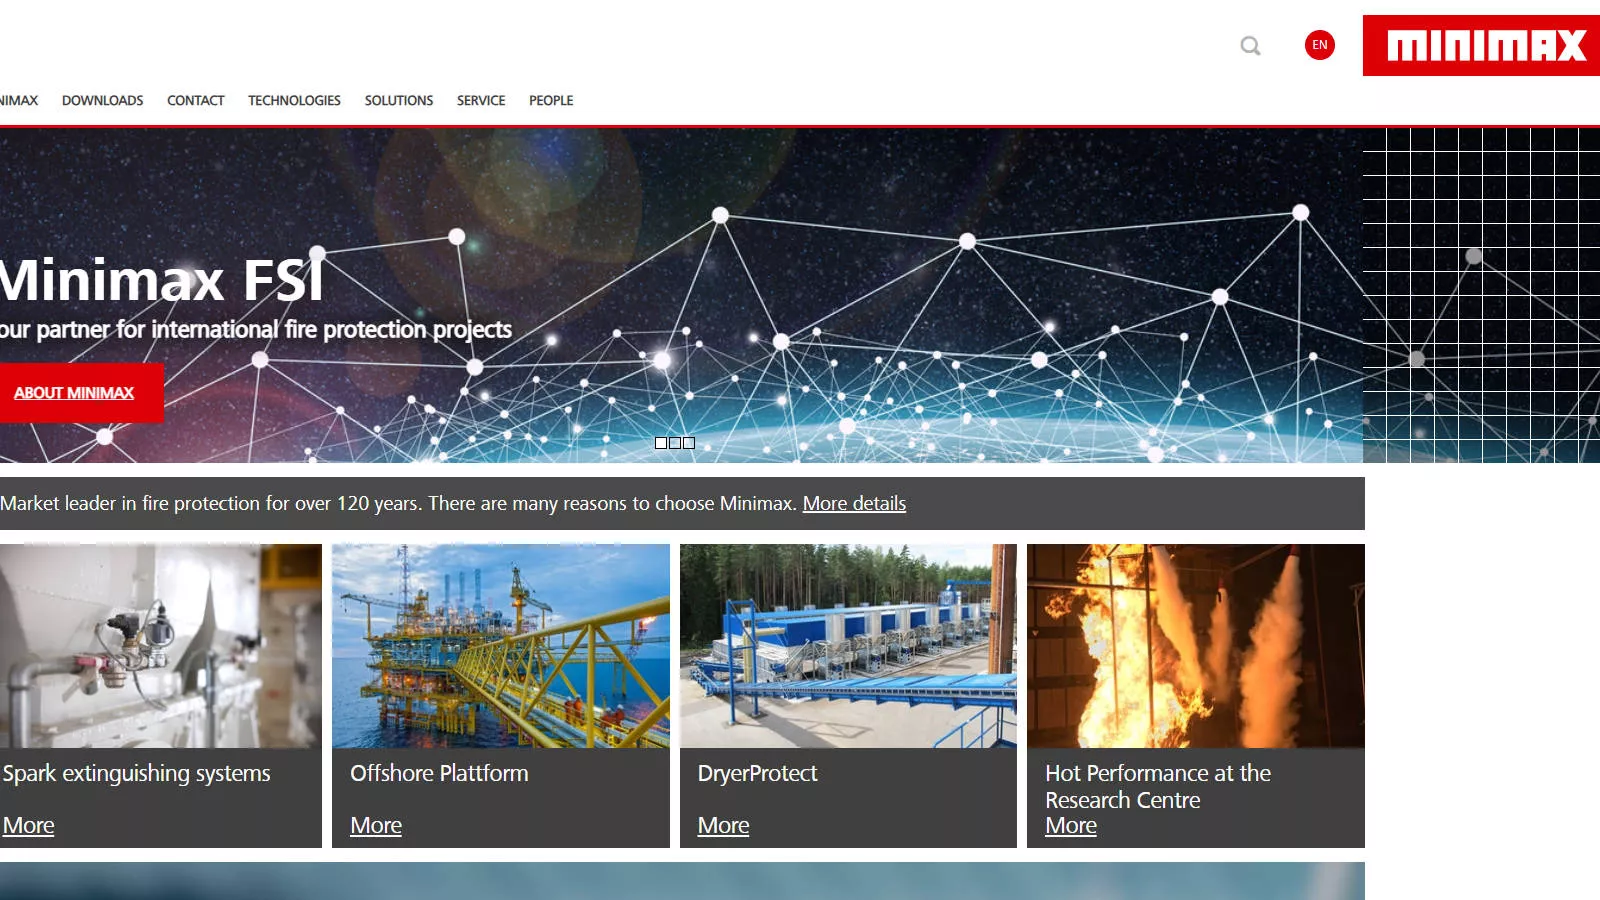
Task: Open the search magnifier icon
Action: pyautogui.click(x=1250, y=46)
